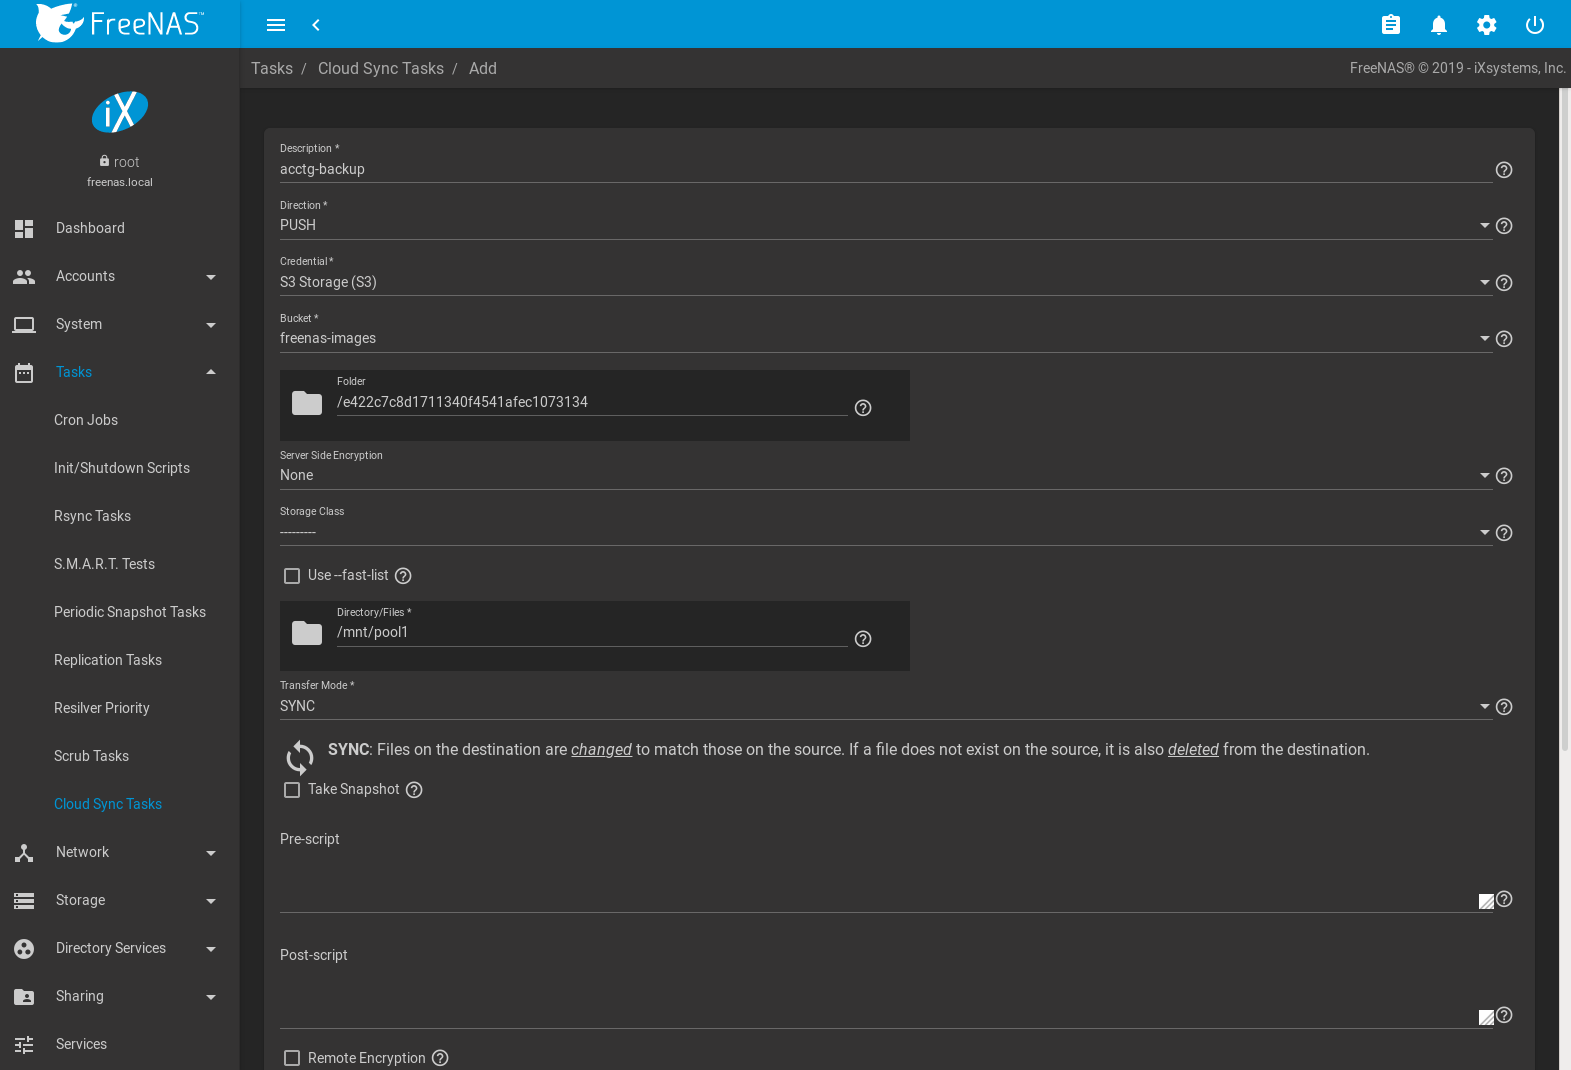Open the settings gear menu

(1487, 25)
